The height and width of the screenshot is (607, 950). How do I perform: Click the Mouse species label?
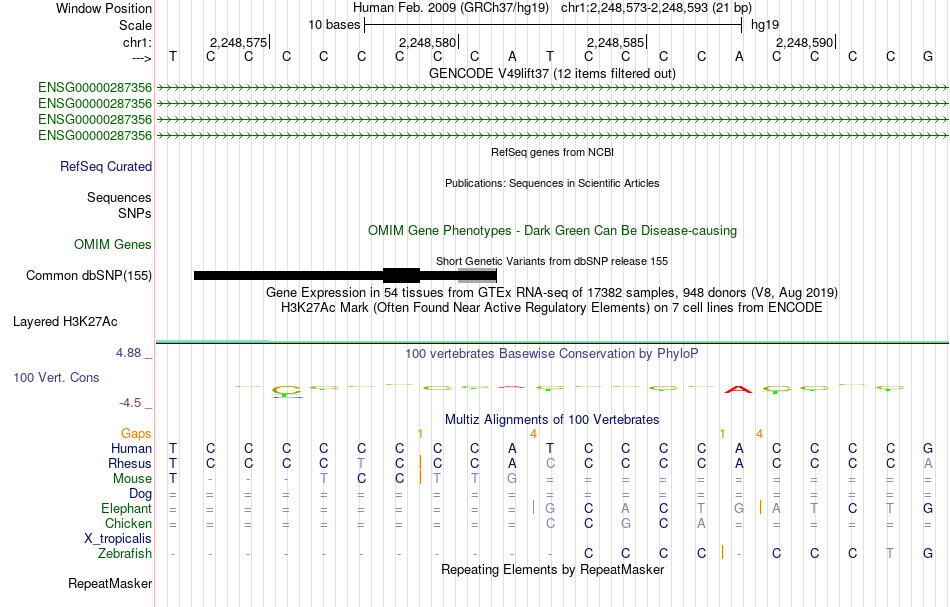[x=132, y=479]
